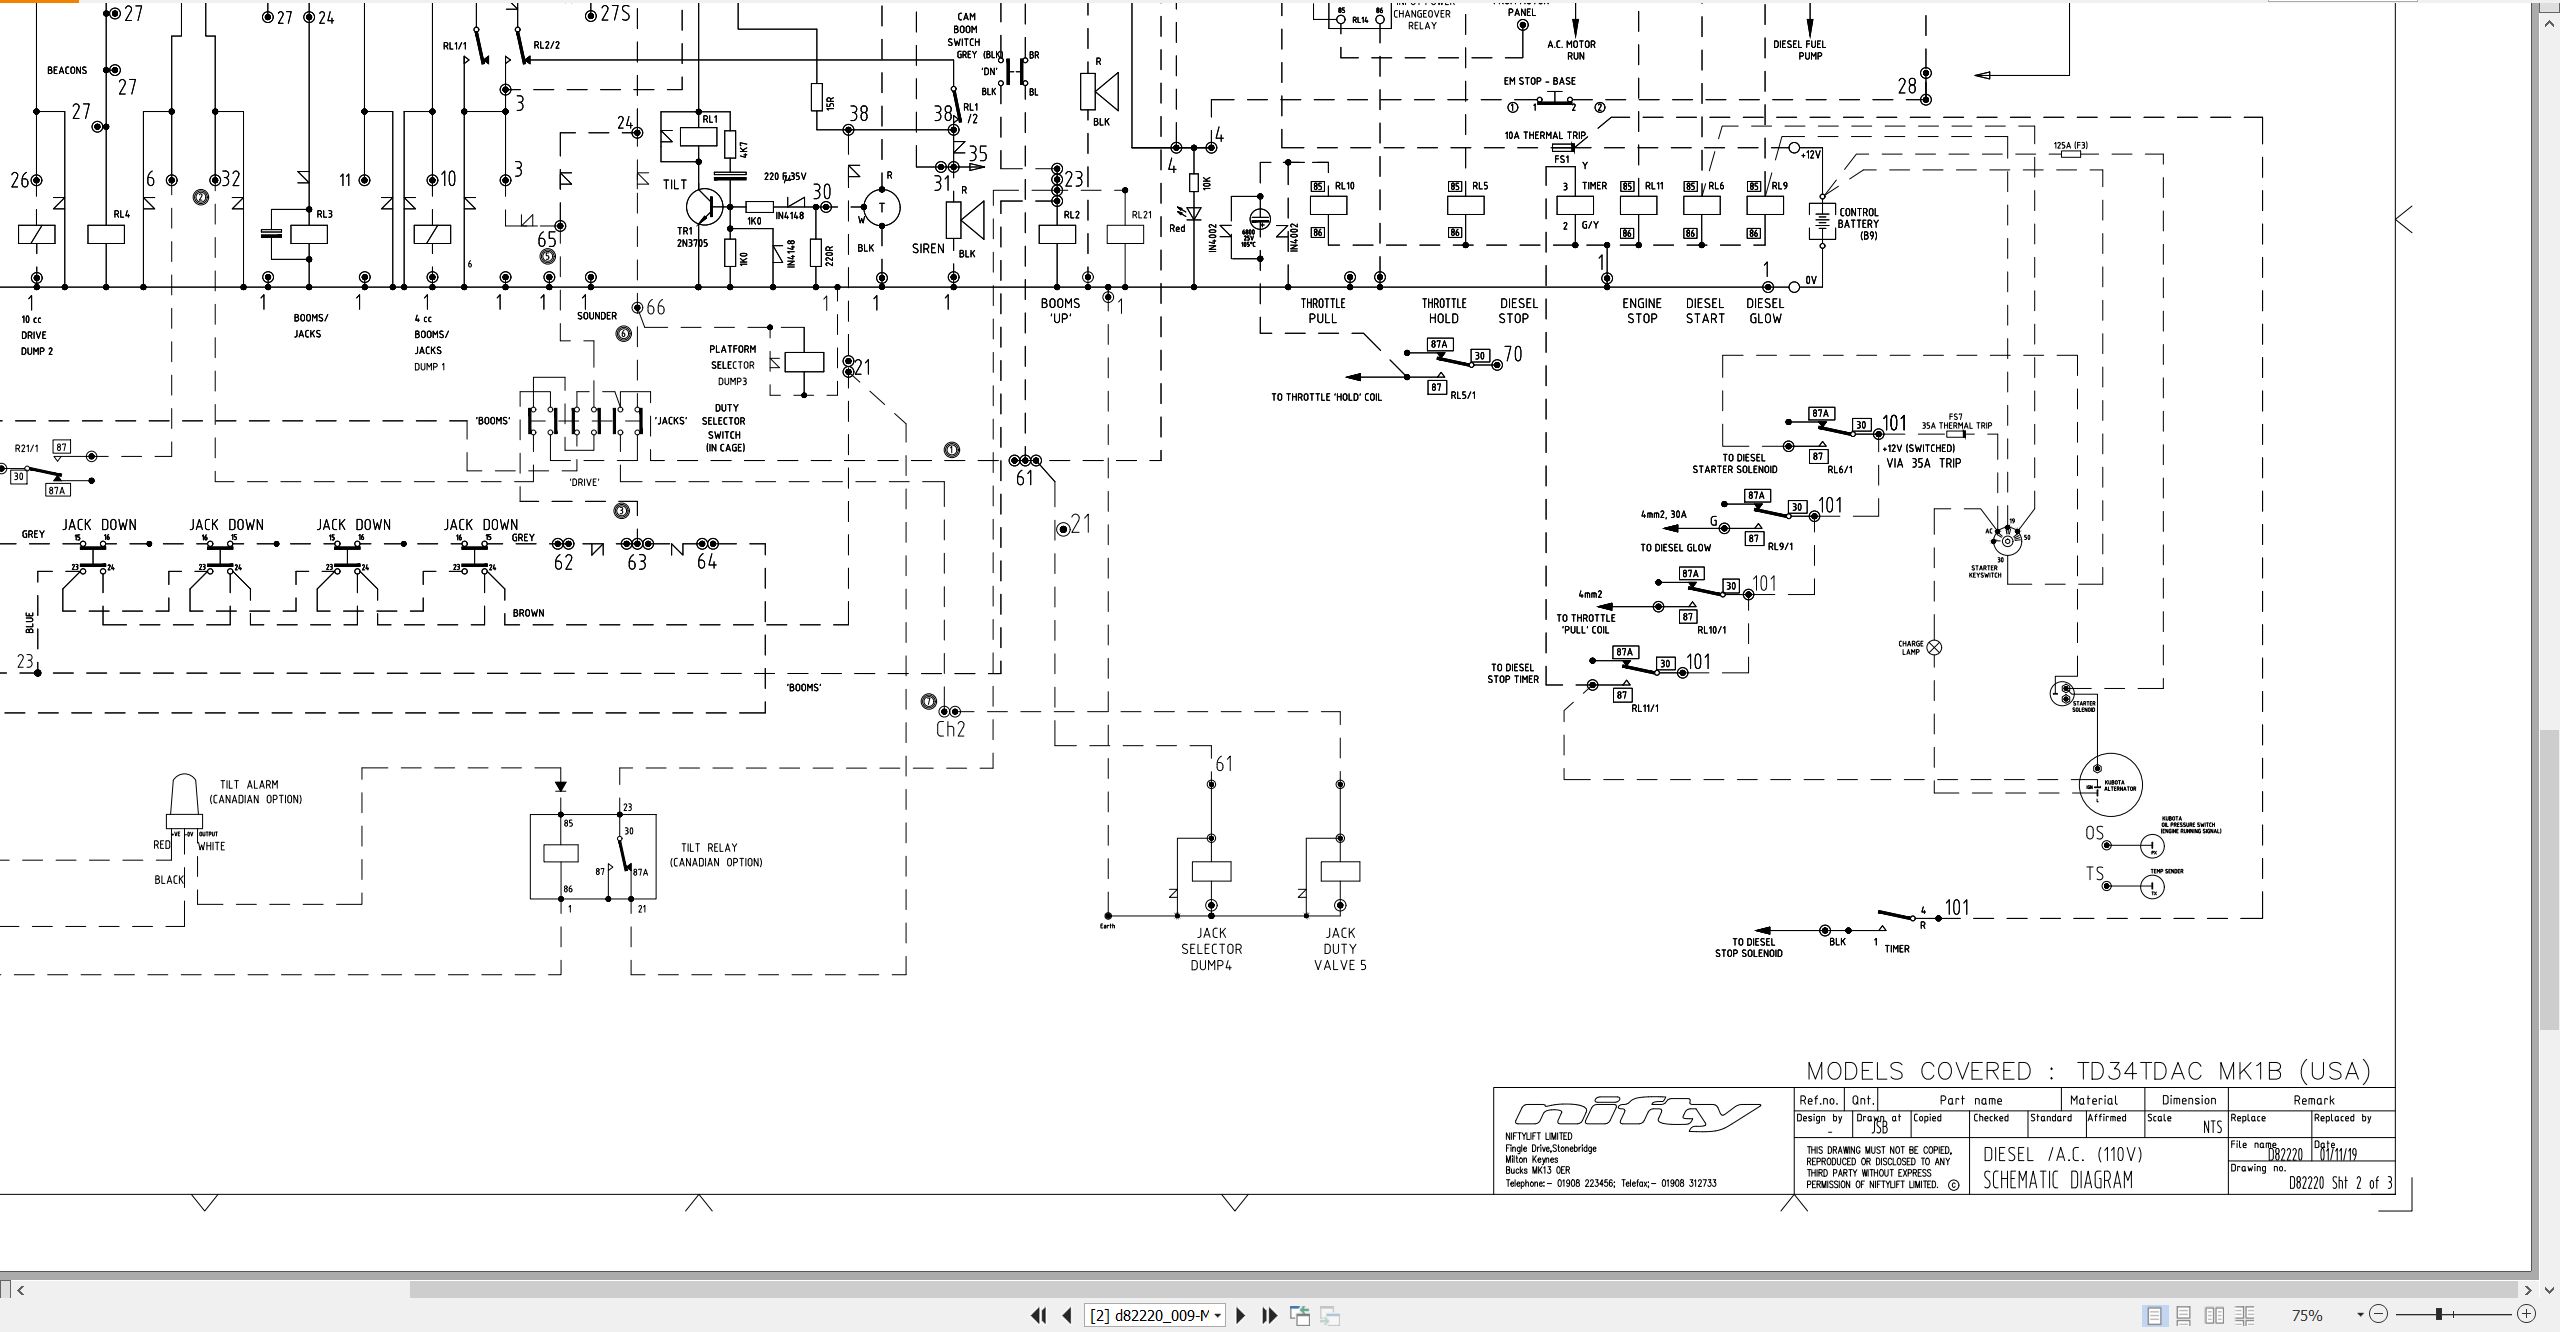This screenshot has height=1332, width=2560.
Task: Click the 'DIESEL /A.C. (110V)' title text
Action: [2063, 1154]
